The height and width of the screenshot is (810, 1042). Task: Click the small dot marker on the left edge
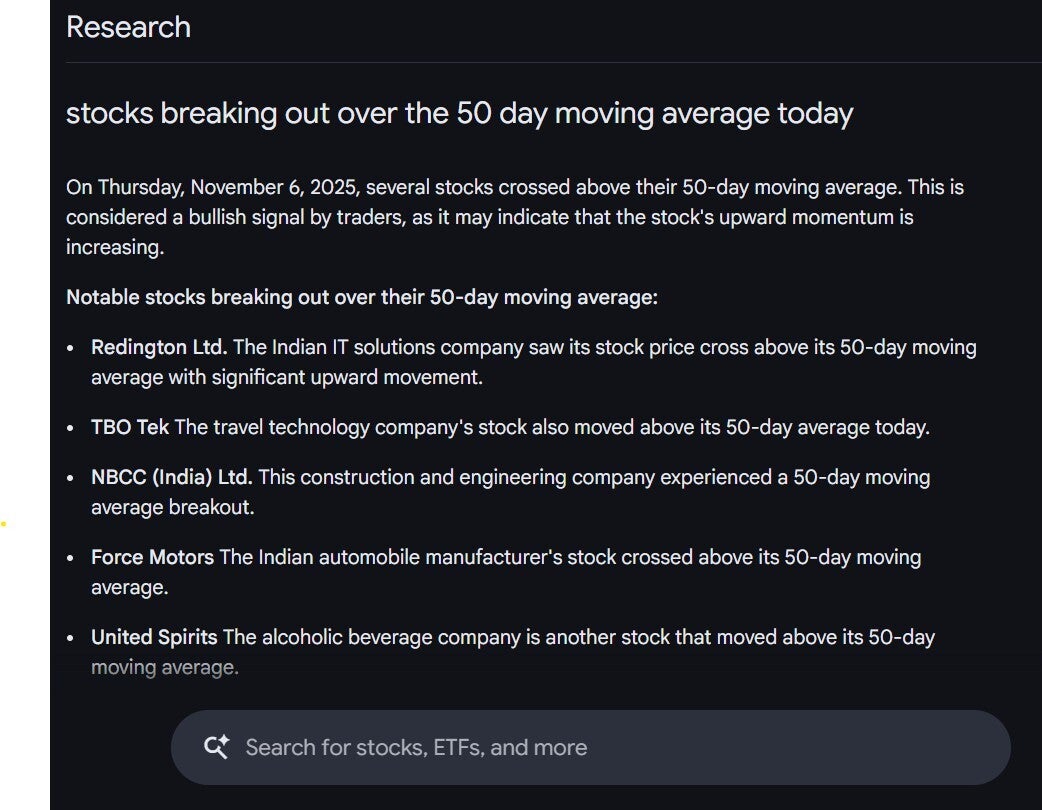pyautogui.click(x=3, y=522)
